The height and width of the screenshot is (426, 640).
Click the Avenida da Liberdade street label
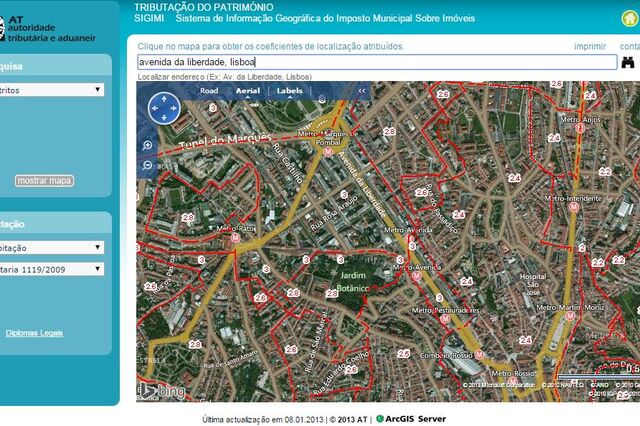point(362,184)
